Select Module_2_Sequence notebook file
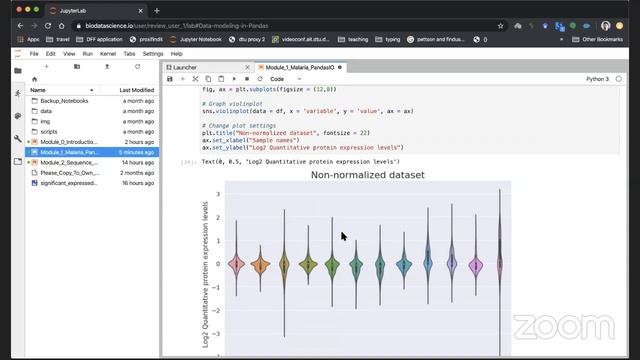 [x=92, y=162]
